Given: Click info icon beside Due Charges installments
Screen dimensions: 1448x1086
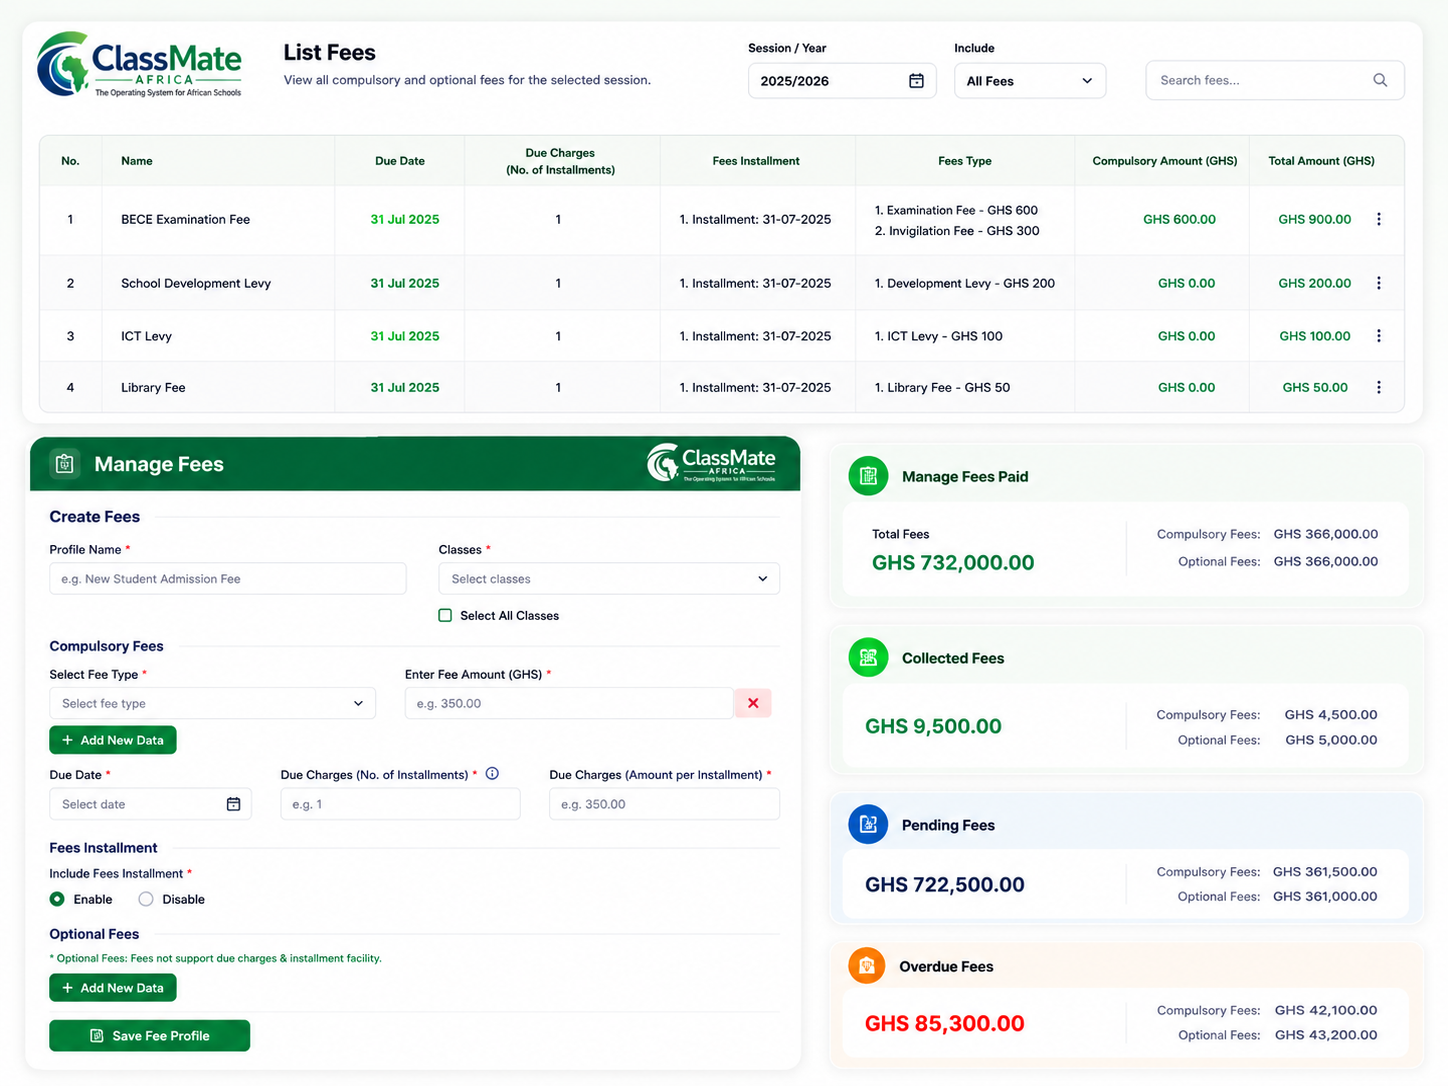Looking at the screenshot, I should (x=492, y=773).
